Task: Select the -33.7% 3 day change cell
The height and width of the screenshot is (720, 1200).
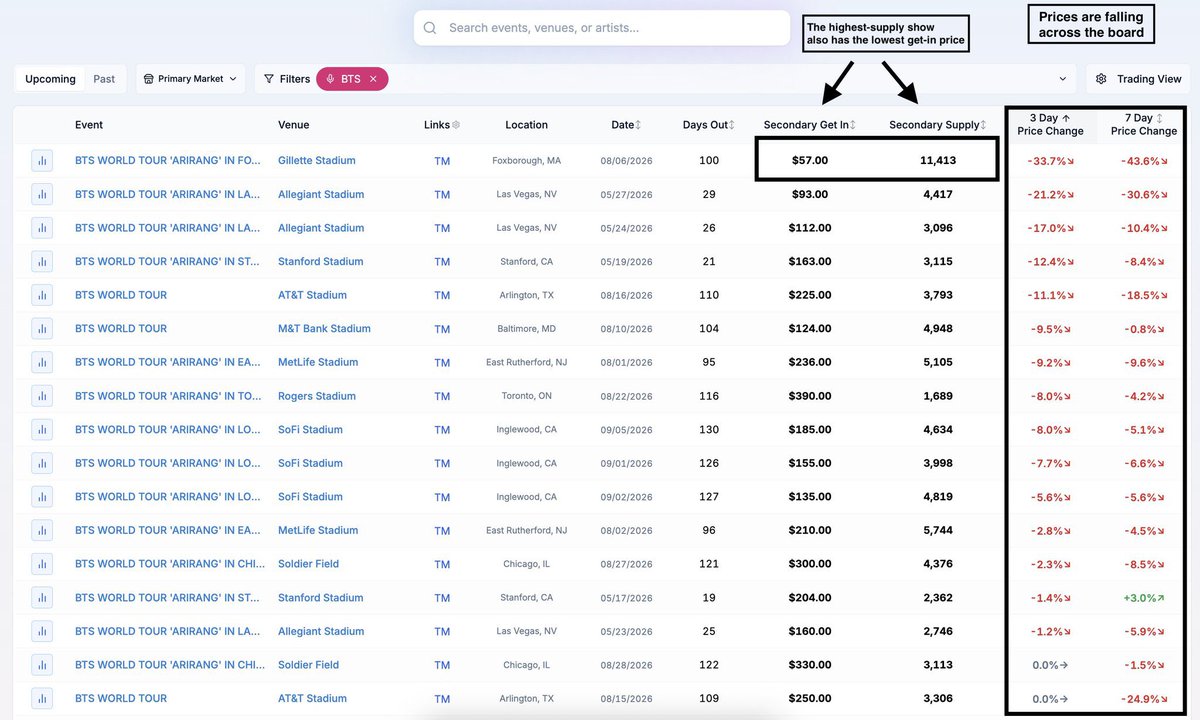Action: click(x=1050, y=161)
